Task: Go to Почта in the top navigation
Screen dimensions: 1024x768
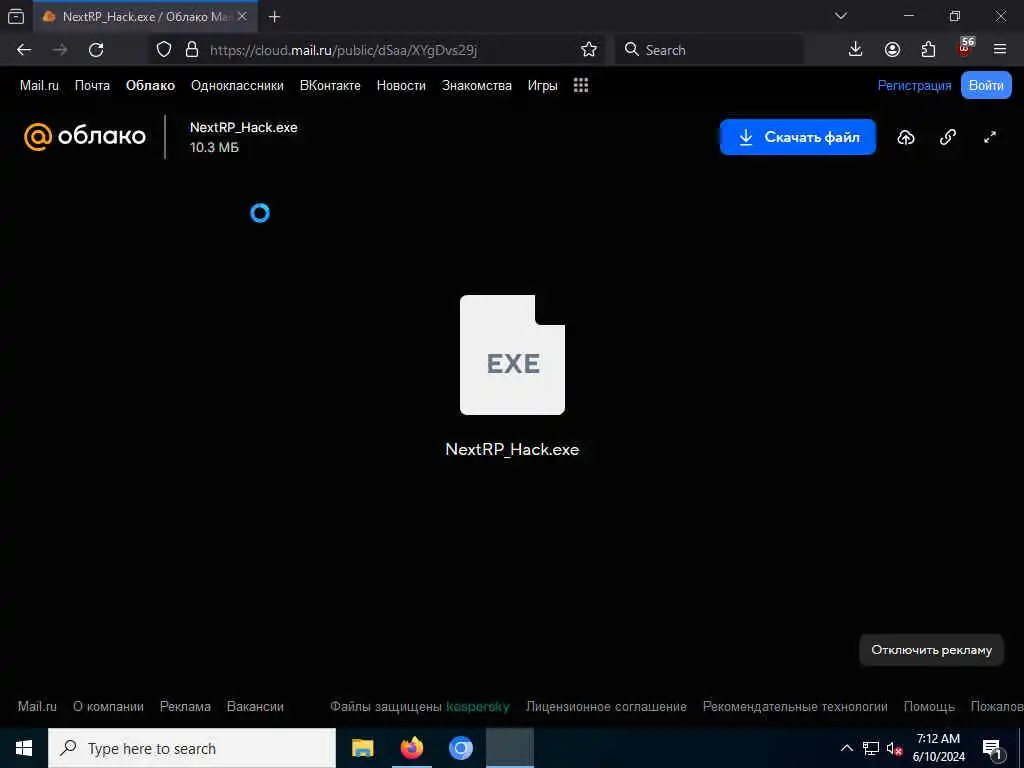Action: coord(92,86)
